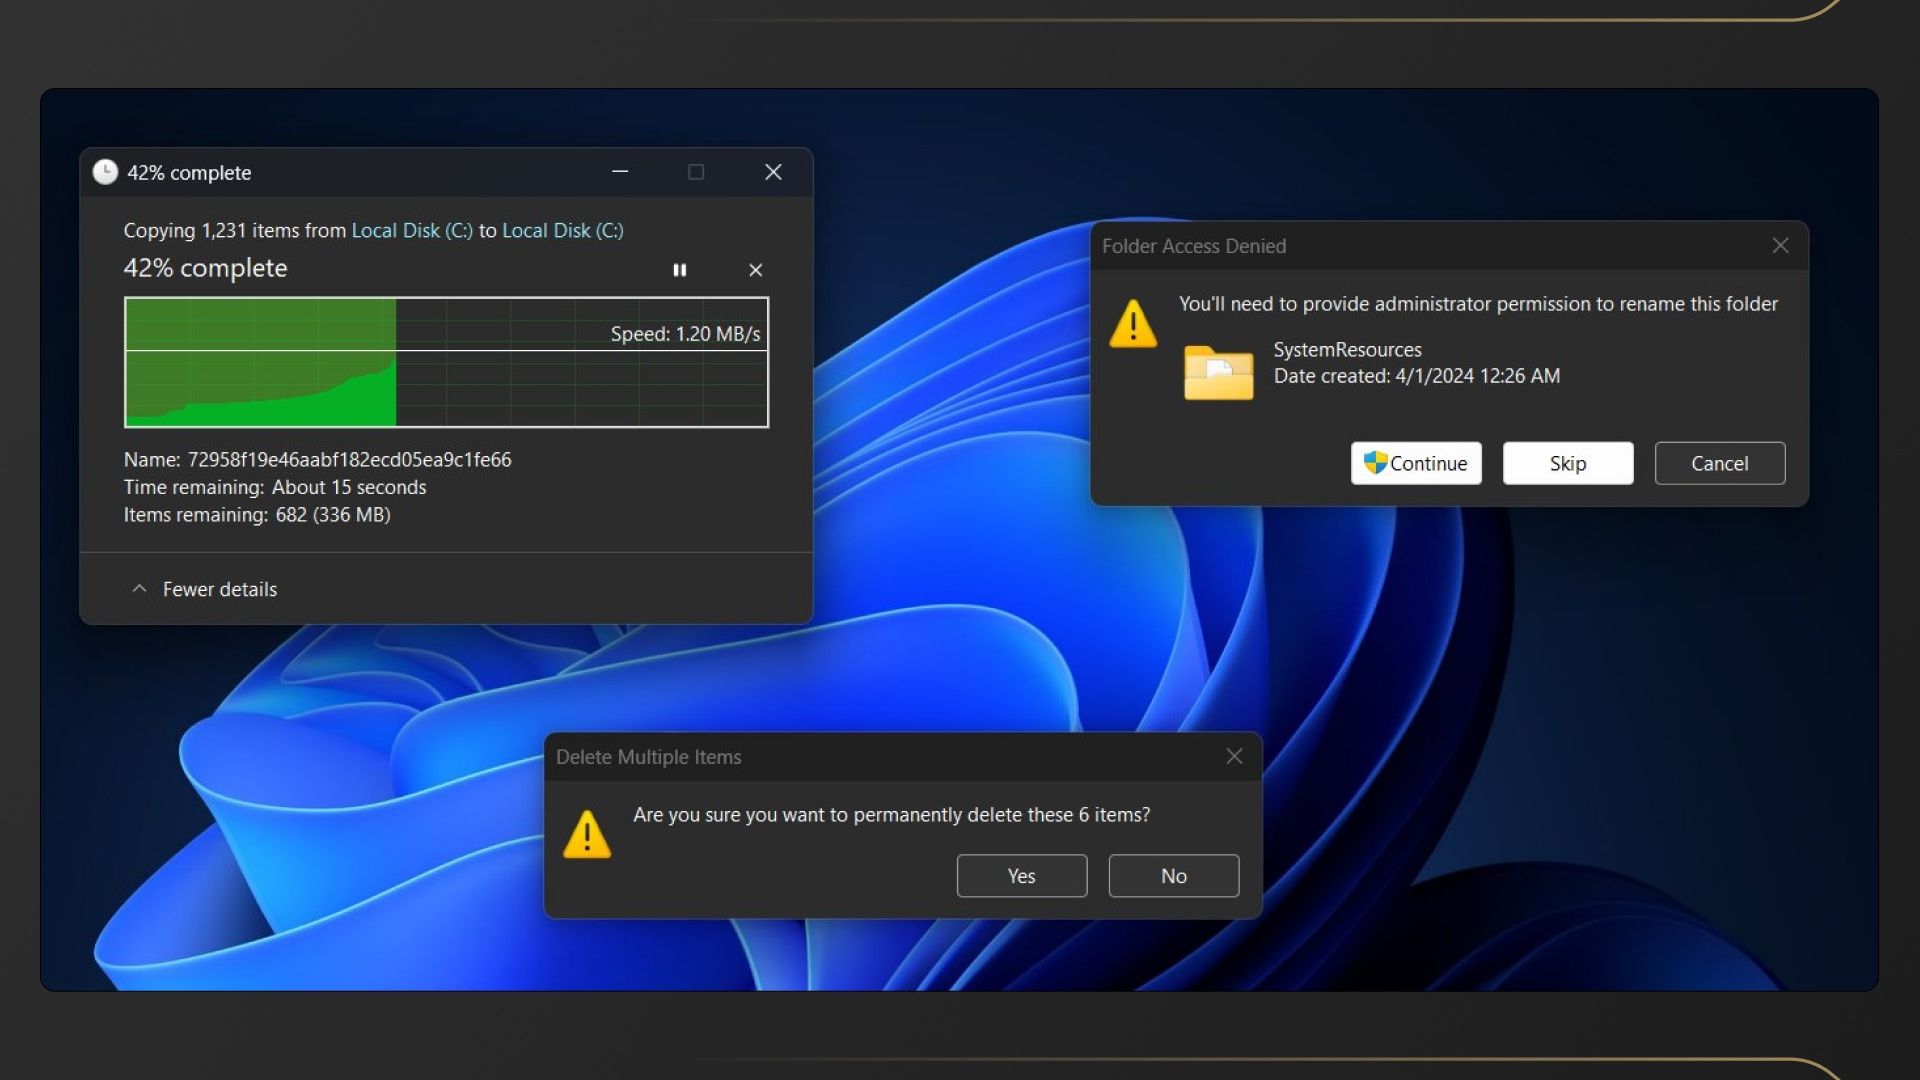
Task: Cancel the Folder Access Denied dialog
Action: [x=1719, y=463]
